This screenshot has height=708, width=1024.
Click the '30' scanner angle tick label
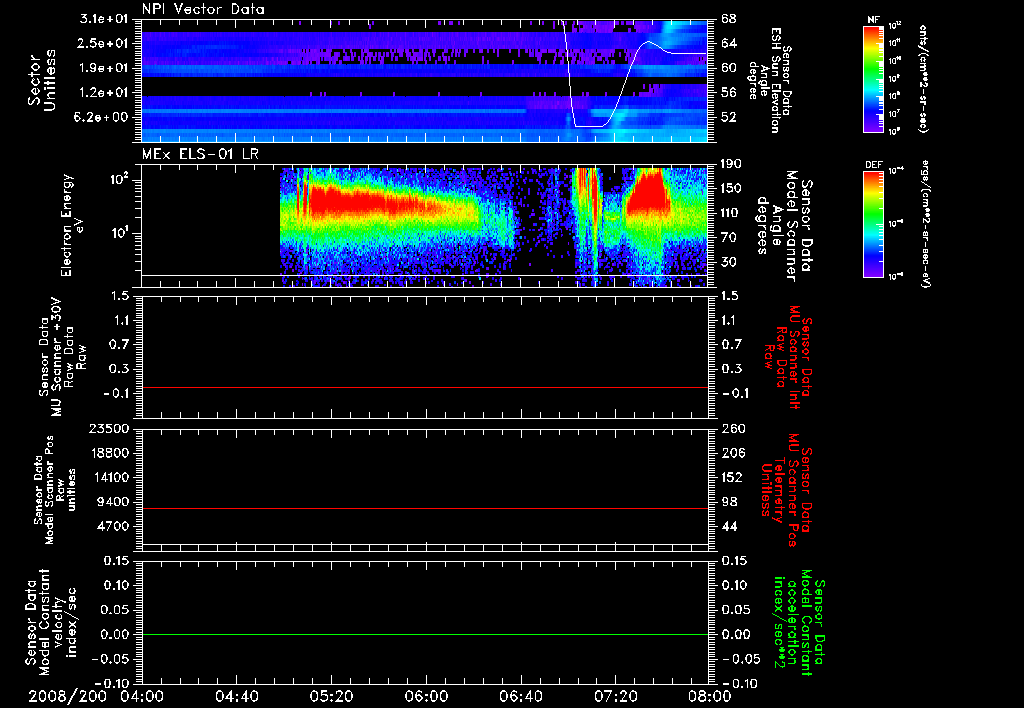coord(729,263)
